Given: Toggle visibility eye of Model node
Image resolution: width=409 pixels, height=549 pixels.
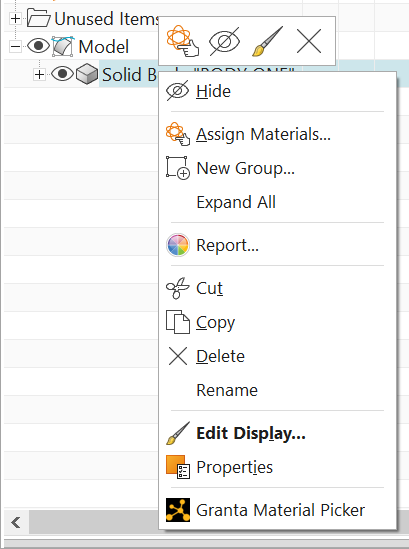Looking at the screenshot, I should pyautogui.click(x=38, y=46).
